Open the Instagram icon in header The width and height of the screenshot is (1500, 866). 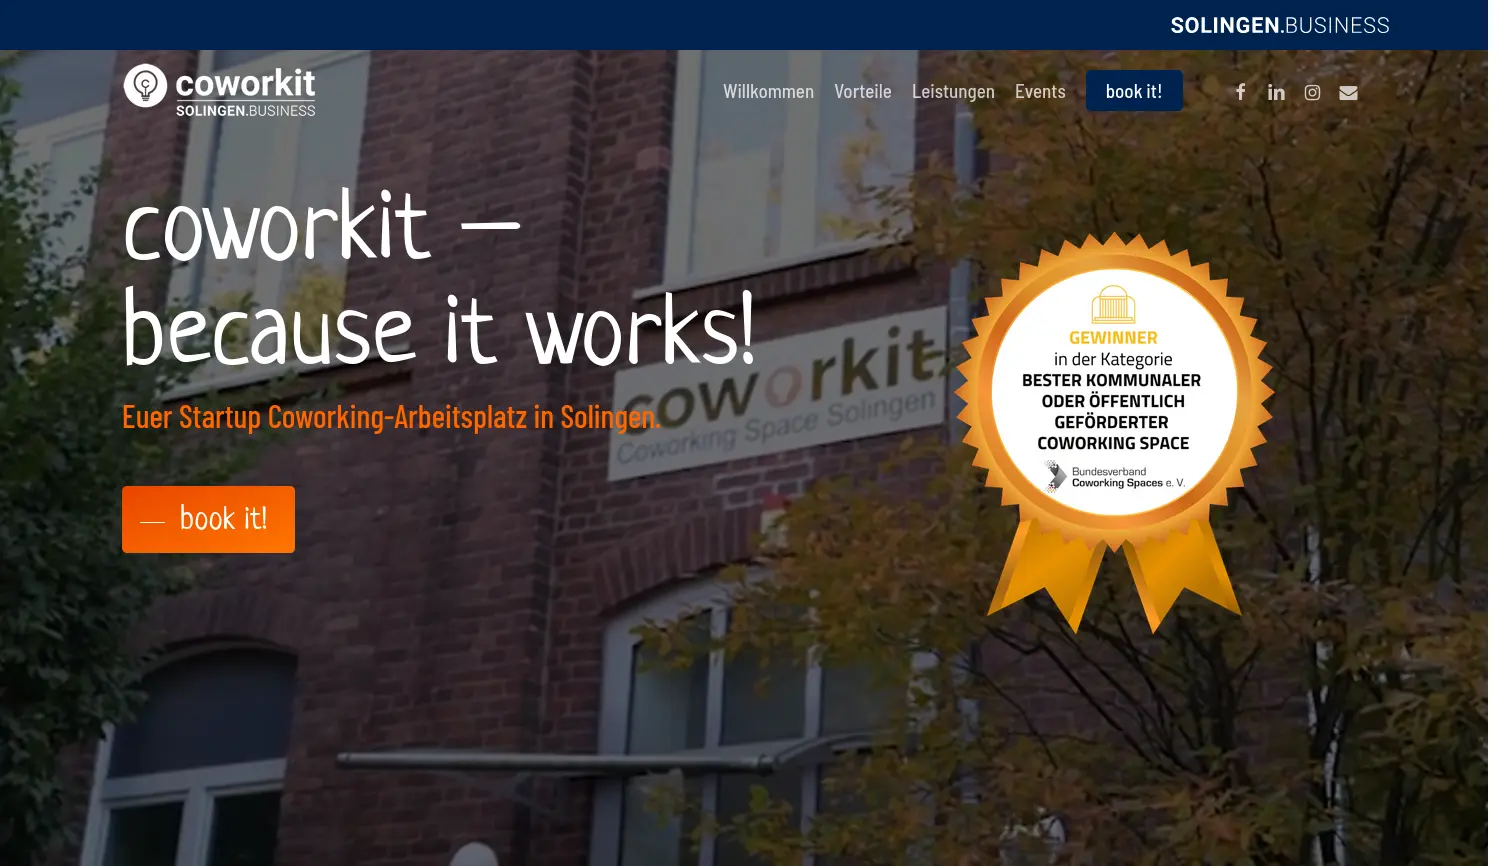(1312, 92)
